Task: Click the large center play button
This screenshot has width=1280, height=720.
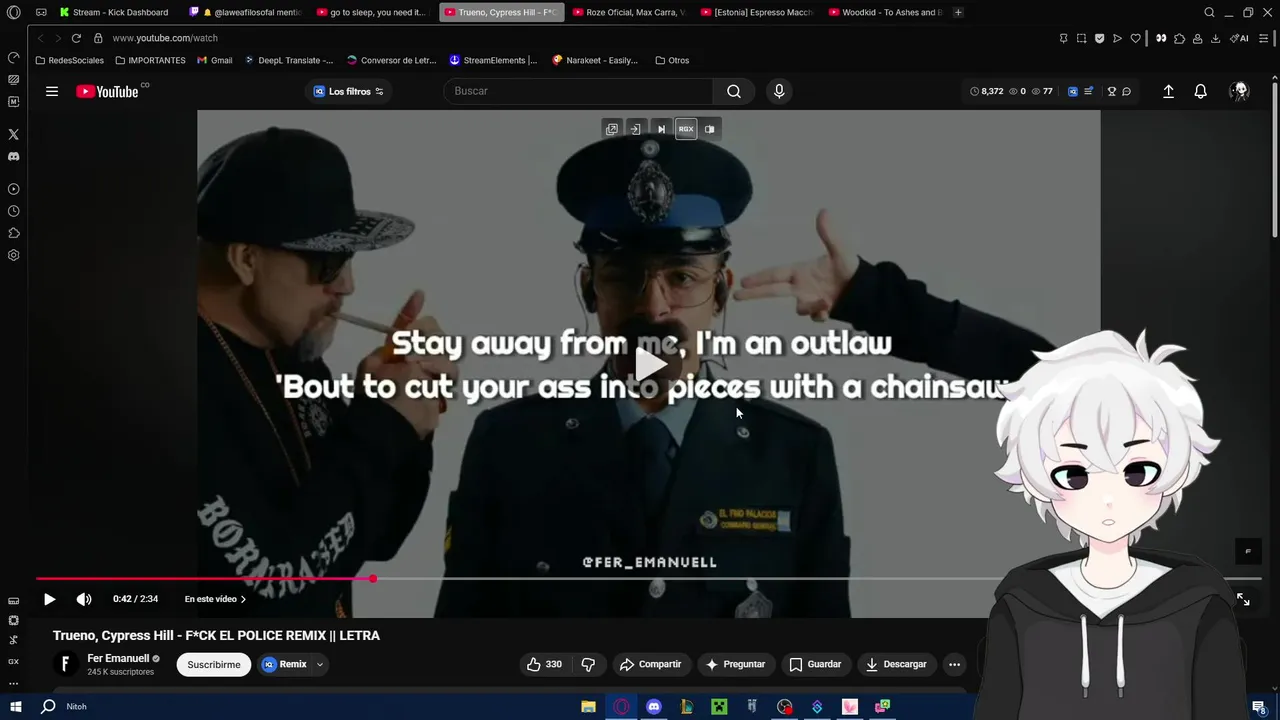Action: pos(649,364)
